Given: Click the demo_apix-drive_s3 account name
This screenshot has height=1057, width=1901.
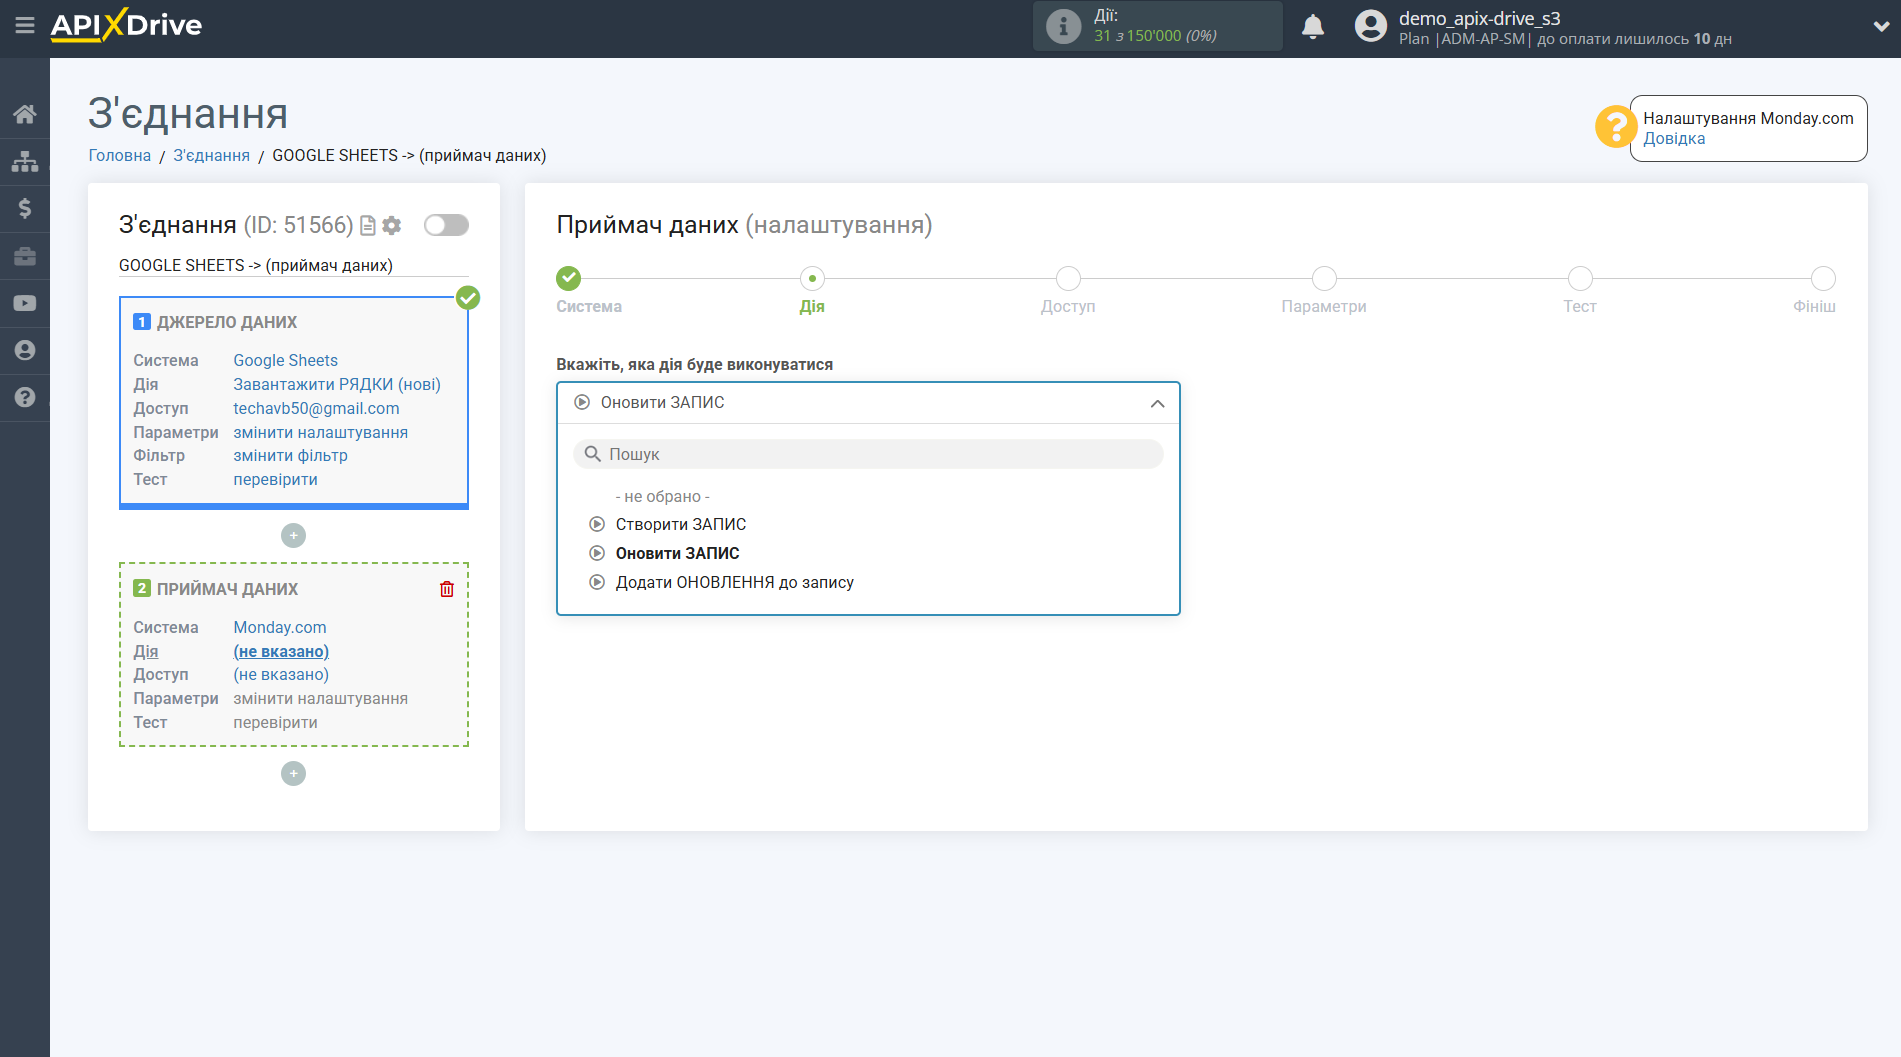Looking at the screenshot, I should 1479,19.
